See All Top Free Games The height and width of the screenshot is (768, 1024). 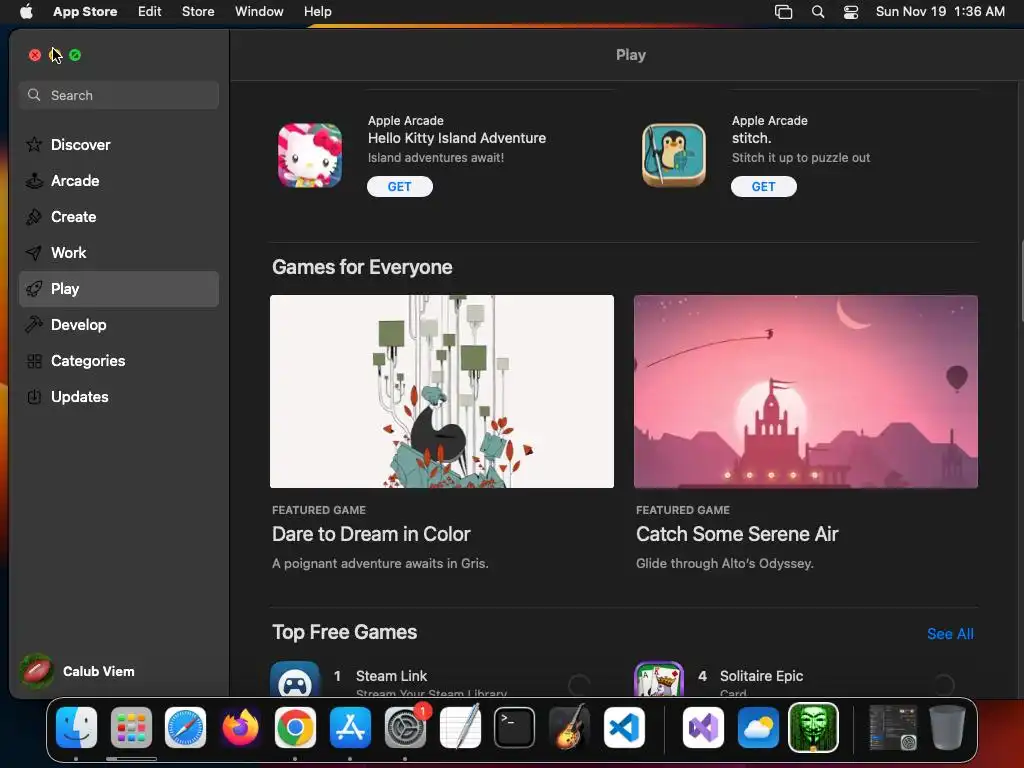point(950,634)
